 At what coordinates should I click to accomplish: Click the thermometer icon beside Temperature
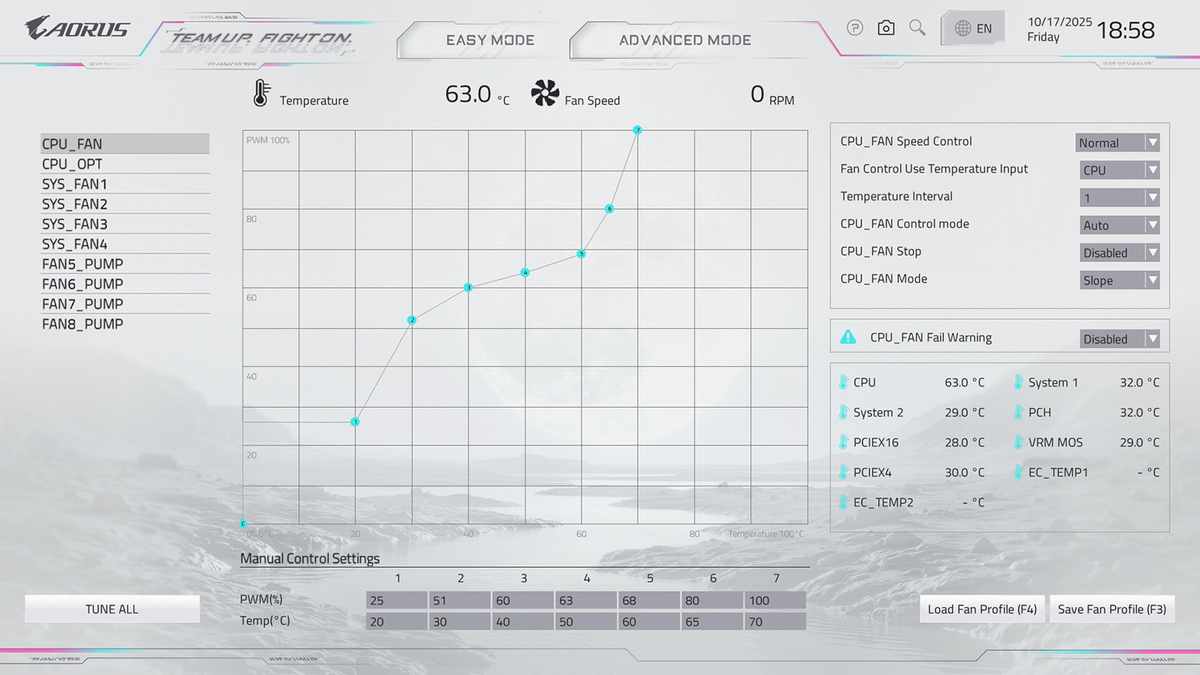click(261, 94)
